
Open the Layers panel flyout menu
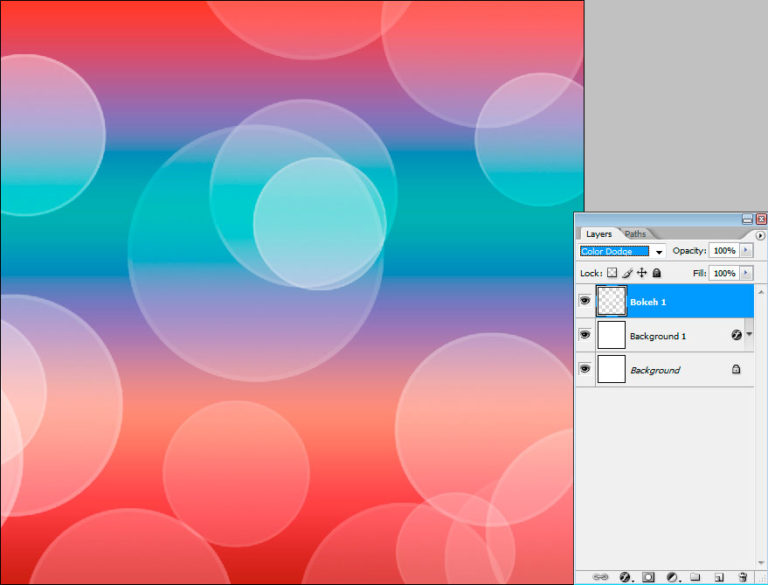[x=761, y=235]
